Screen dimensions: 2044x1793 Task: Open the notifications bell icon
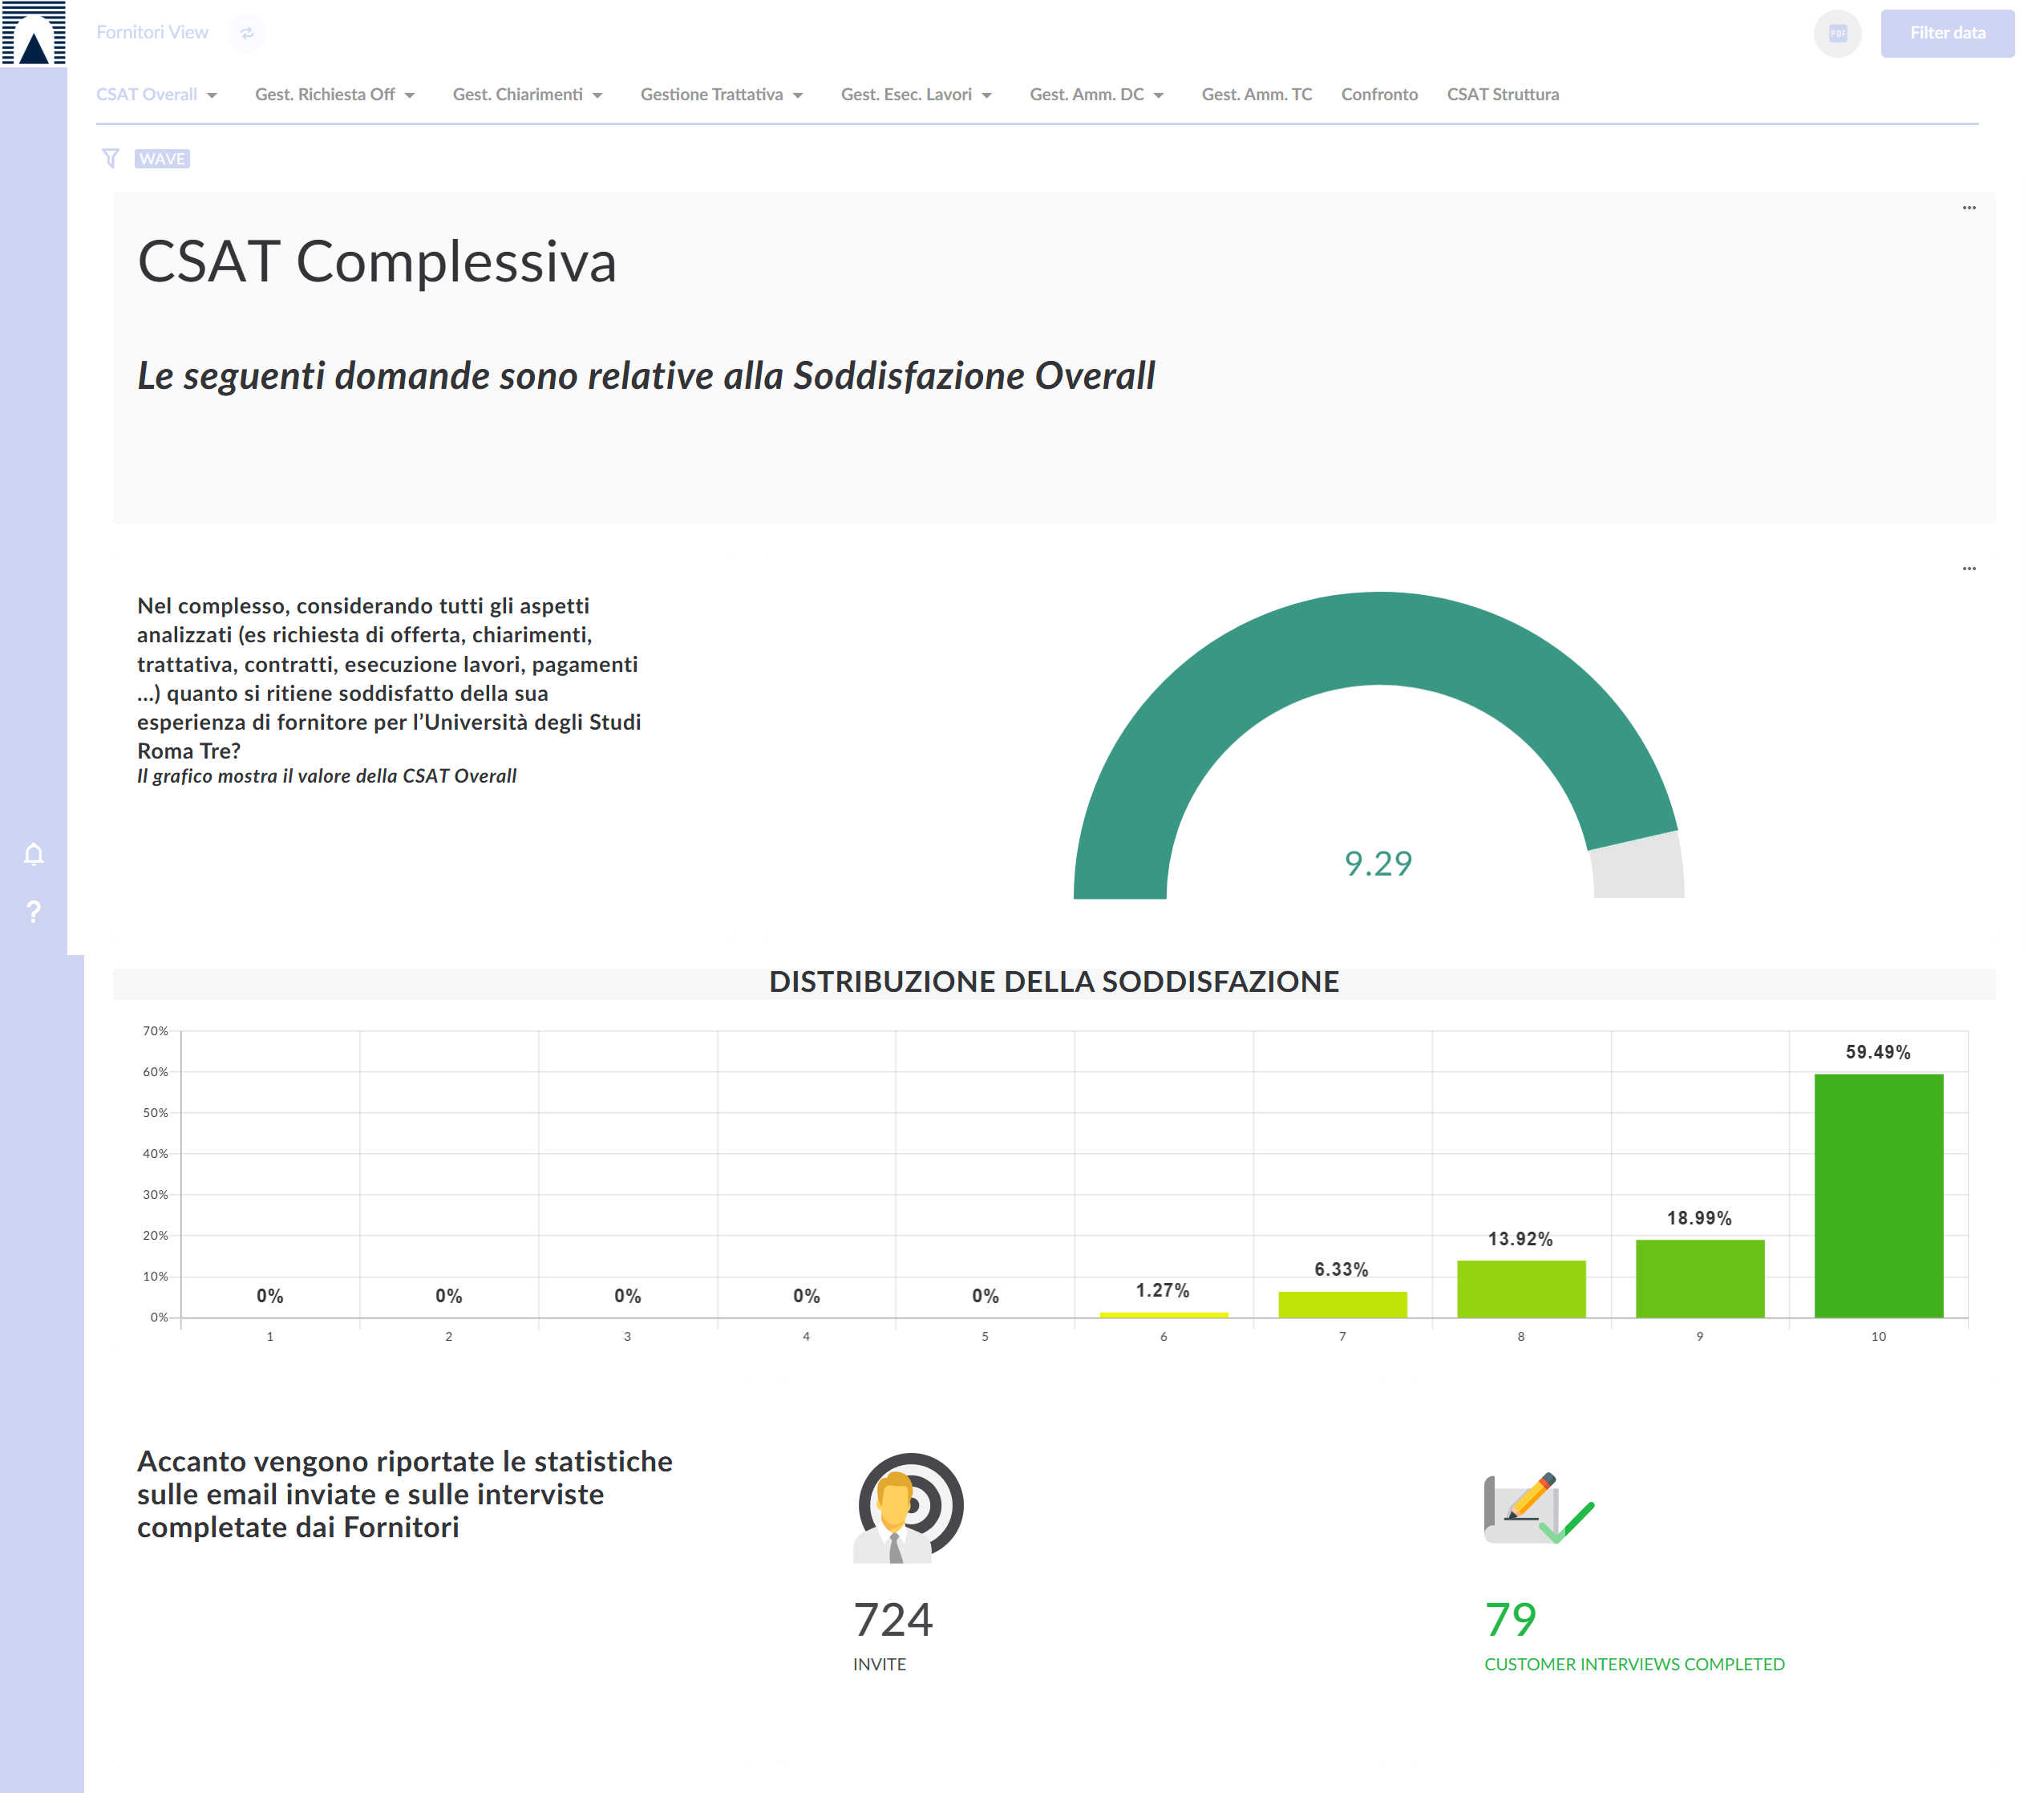(34, 854)
